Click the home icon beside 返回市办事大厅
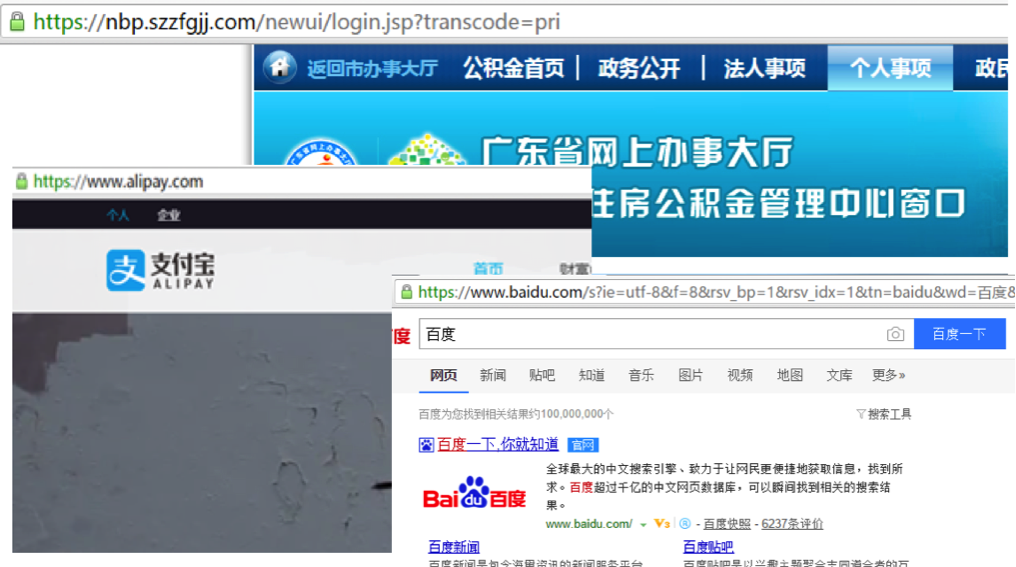1016x567 pixels. (280, 67)
